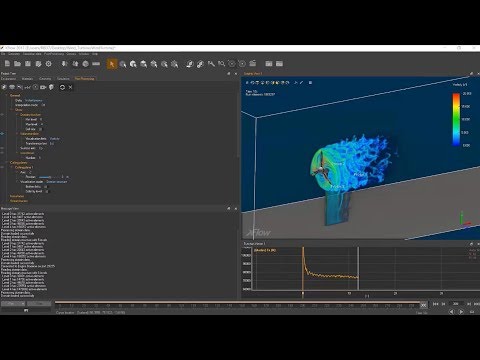The image size is (480, 360).
Task: Click the play forward triangle button
Action: (x=461, y=312)
